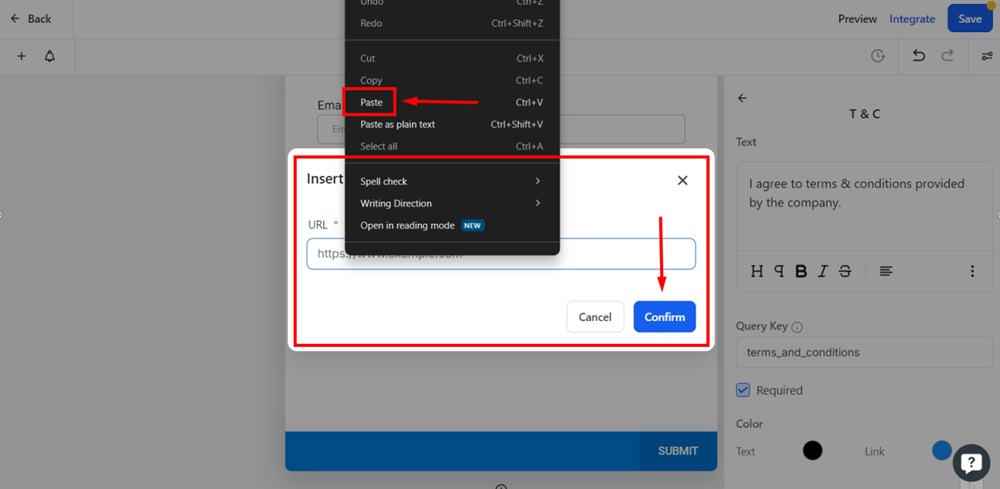Toggle strikethrough text formatting
The height and width of the screenshot is (489, 1000).
(845, 271)
